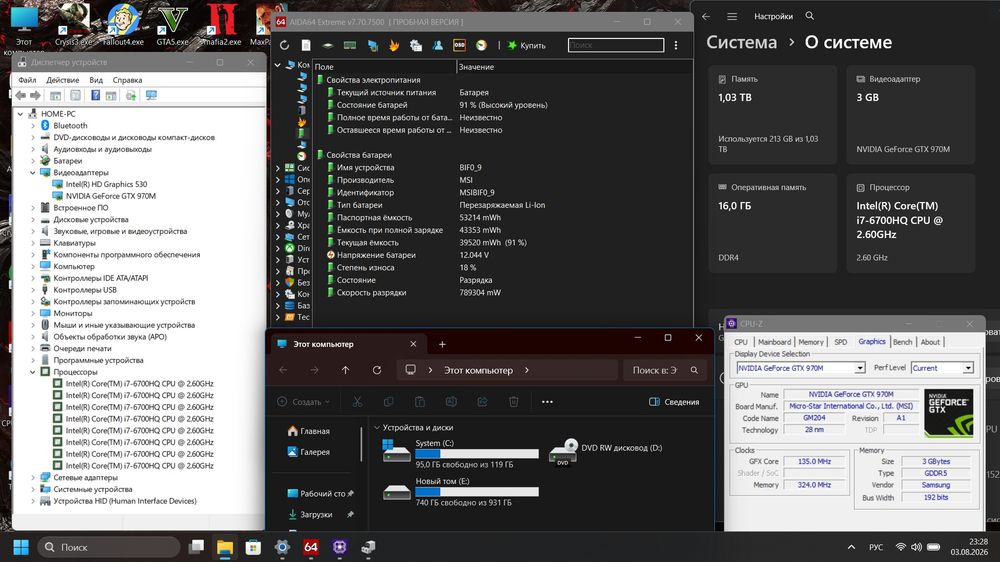Click Explorer Delete trash icon
Image resolution: width=1000 pixels, height=562 pixels.
pyautogui.click(x=513, y=402)
